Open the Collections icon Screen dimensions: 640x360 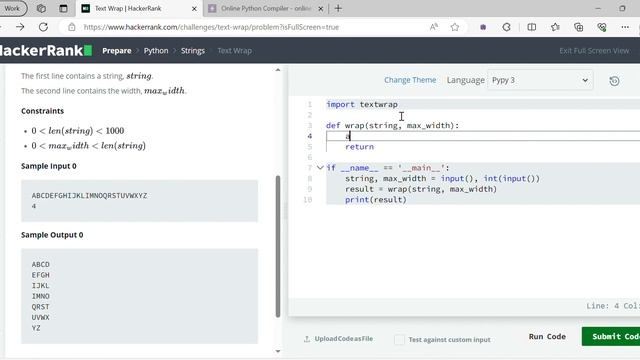578,27
